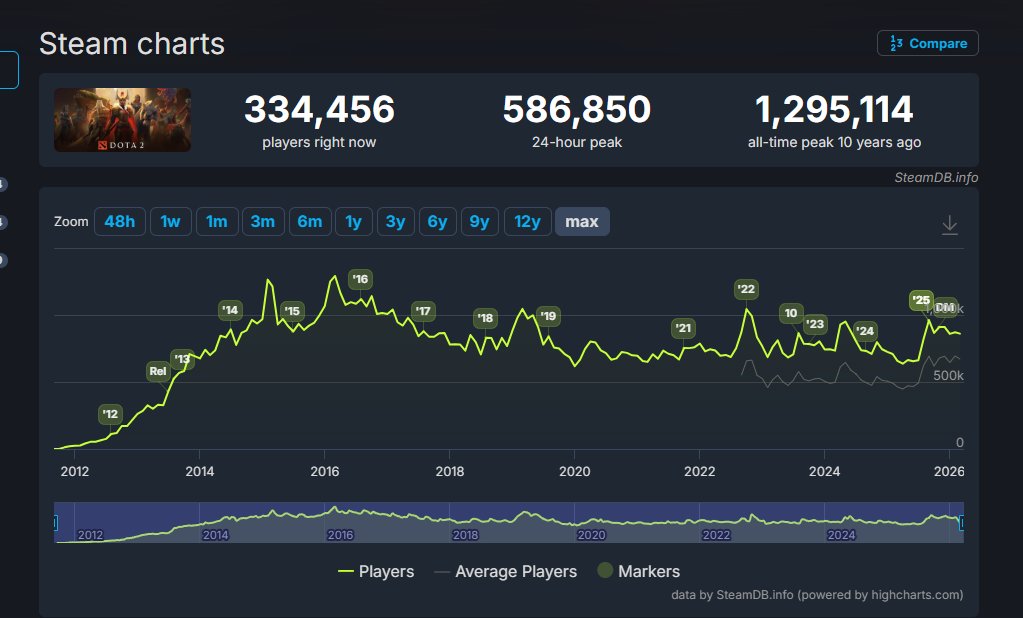This screenshot has width=1023, height=618.
Task: Click the Rel chart marker
Action: [x=158, y=371]
